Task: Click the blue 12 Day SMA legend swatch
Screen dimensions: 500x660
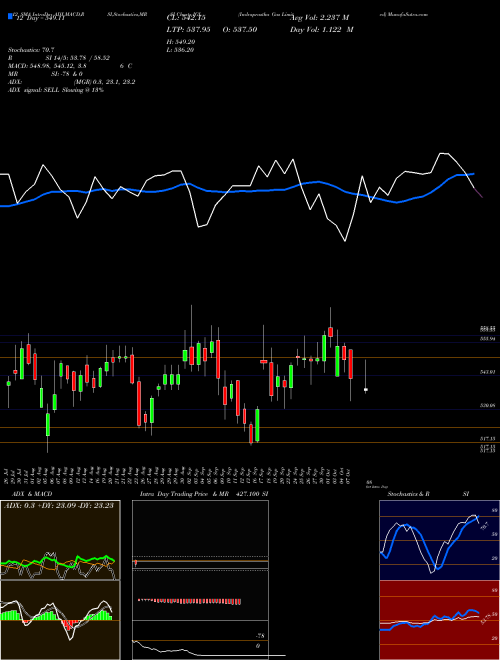Action: click(10, 17)
